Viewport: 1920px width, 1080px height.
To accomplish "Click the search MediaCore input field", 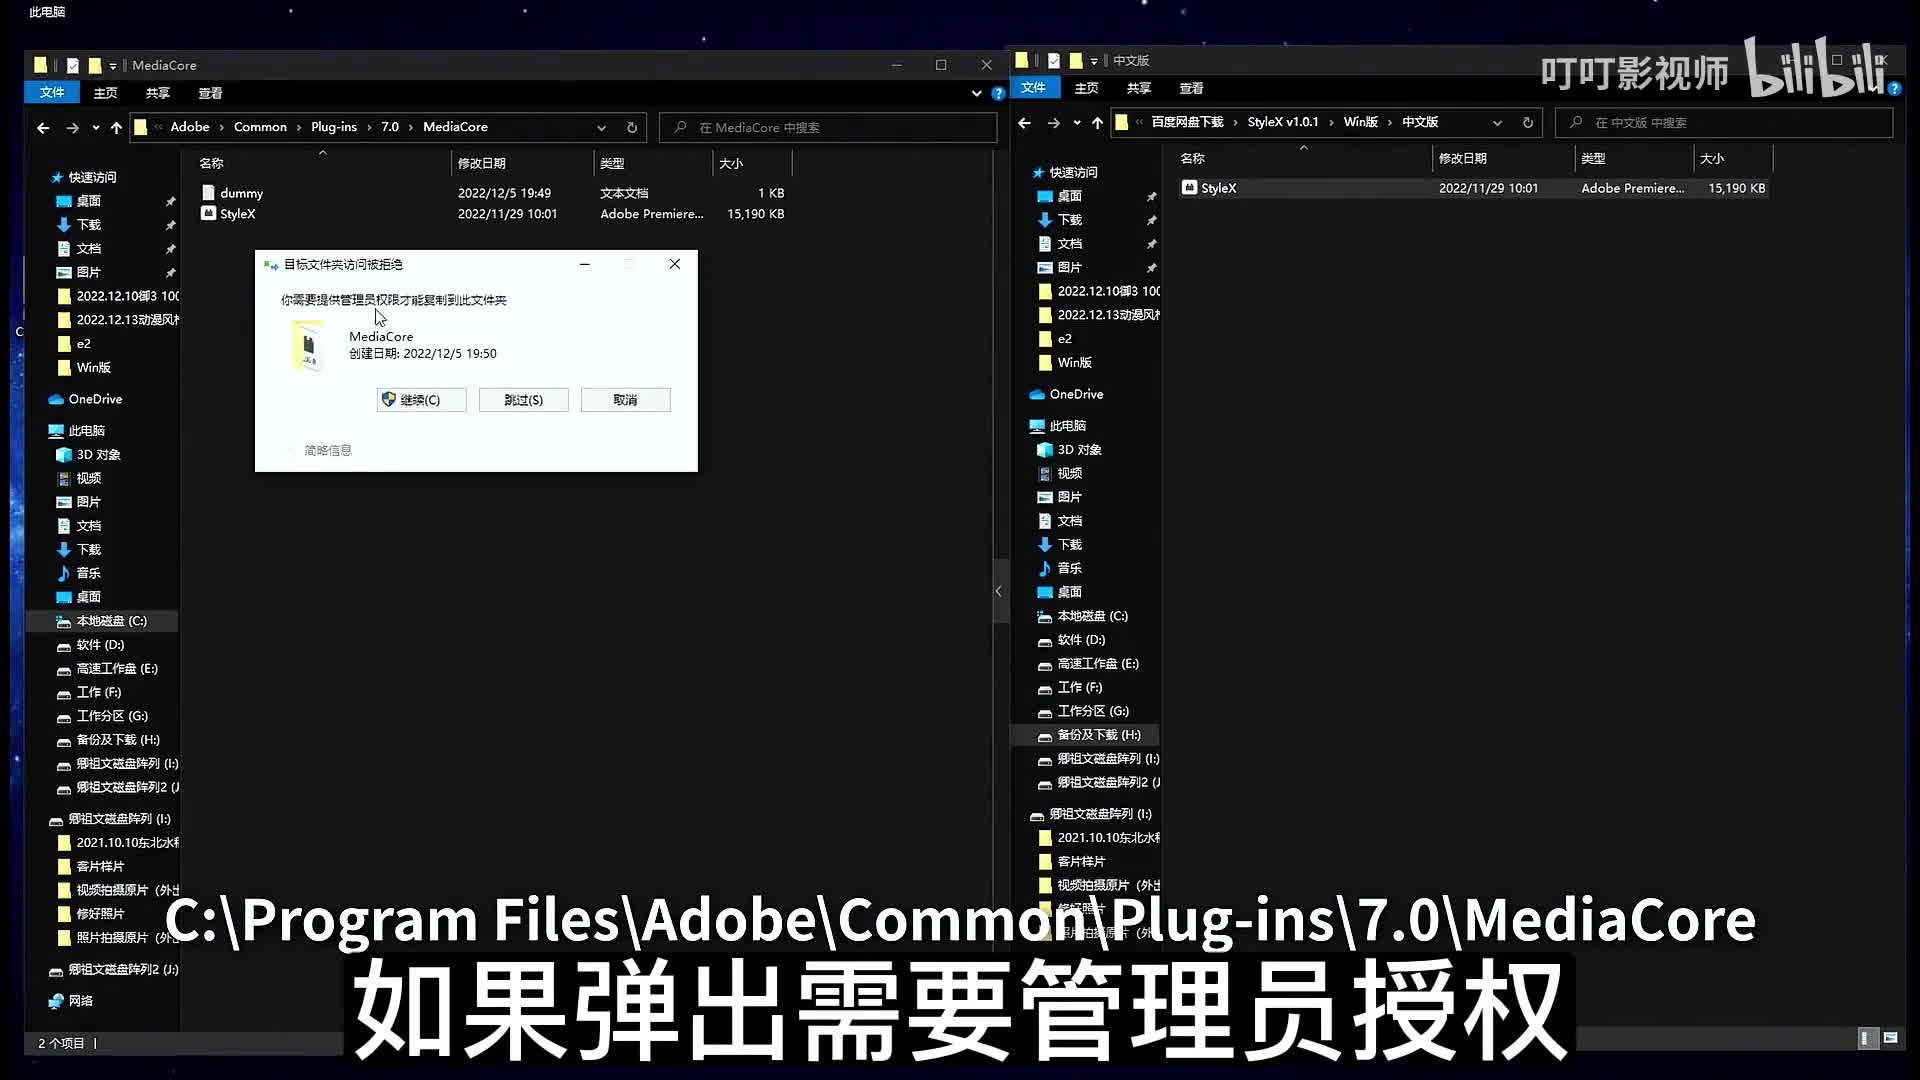I will point(830,128).
